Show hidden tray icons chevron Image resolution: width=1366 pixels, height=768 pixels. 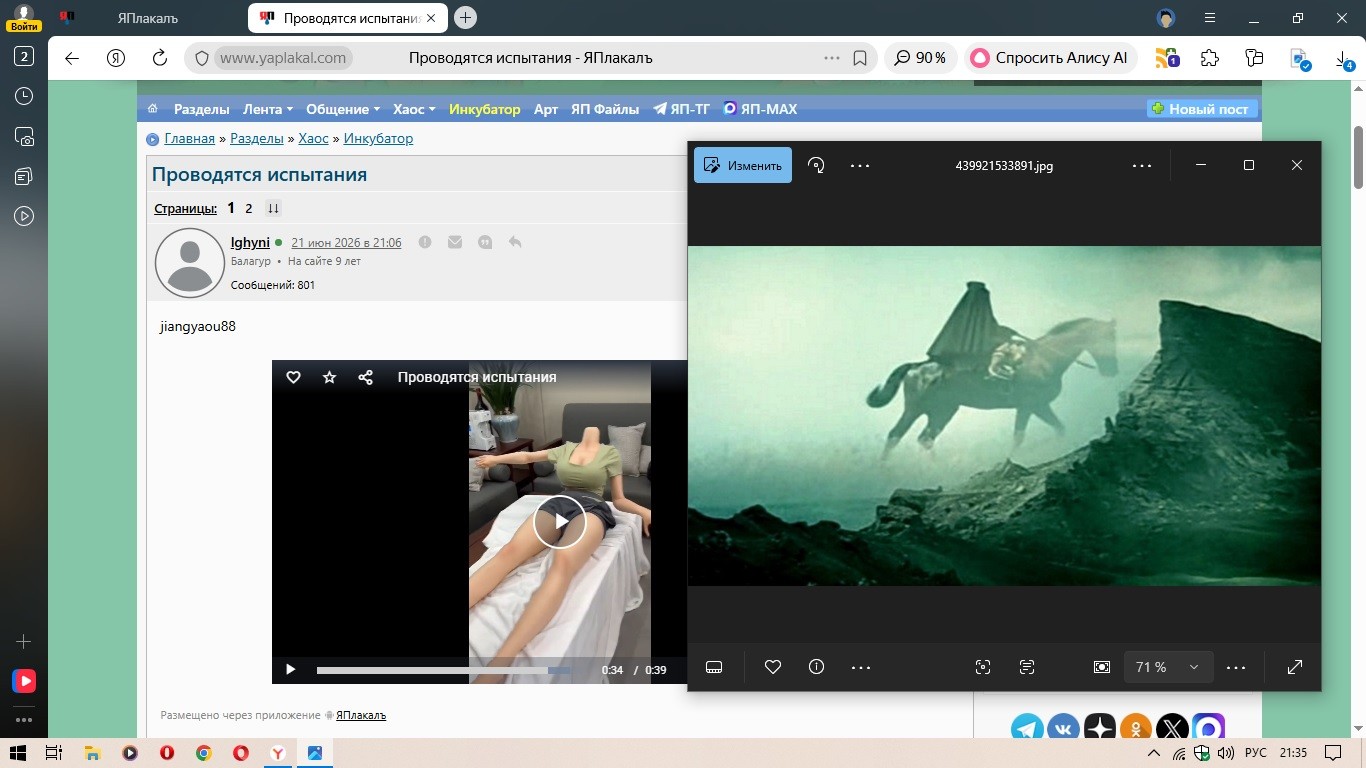coord(1154,753)
